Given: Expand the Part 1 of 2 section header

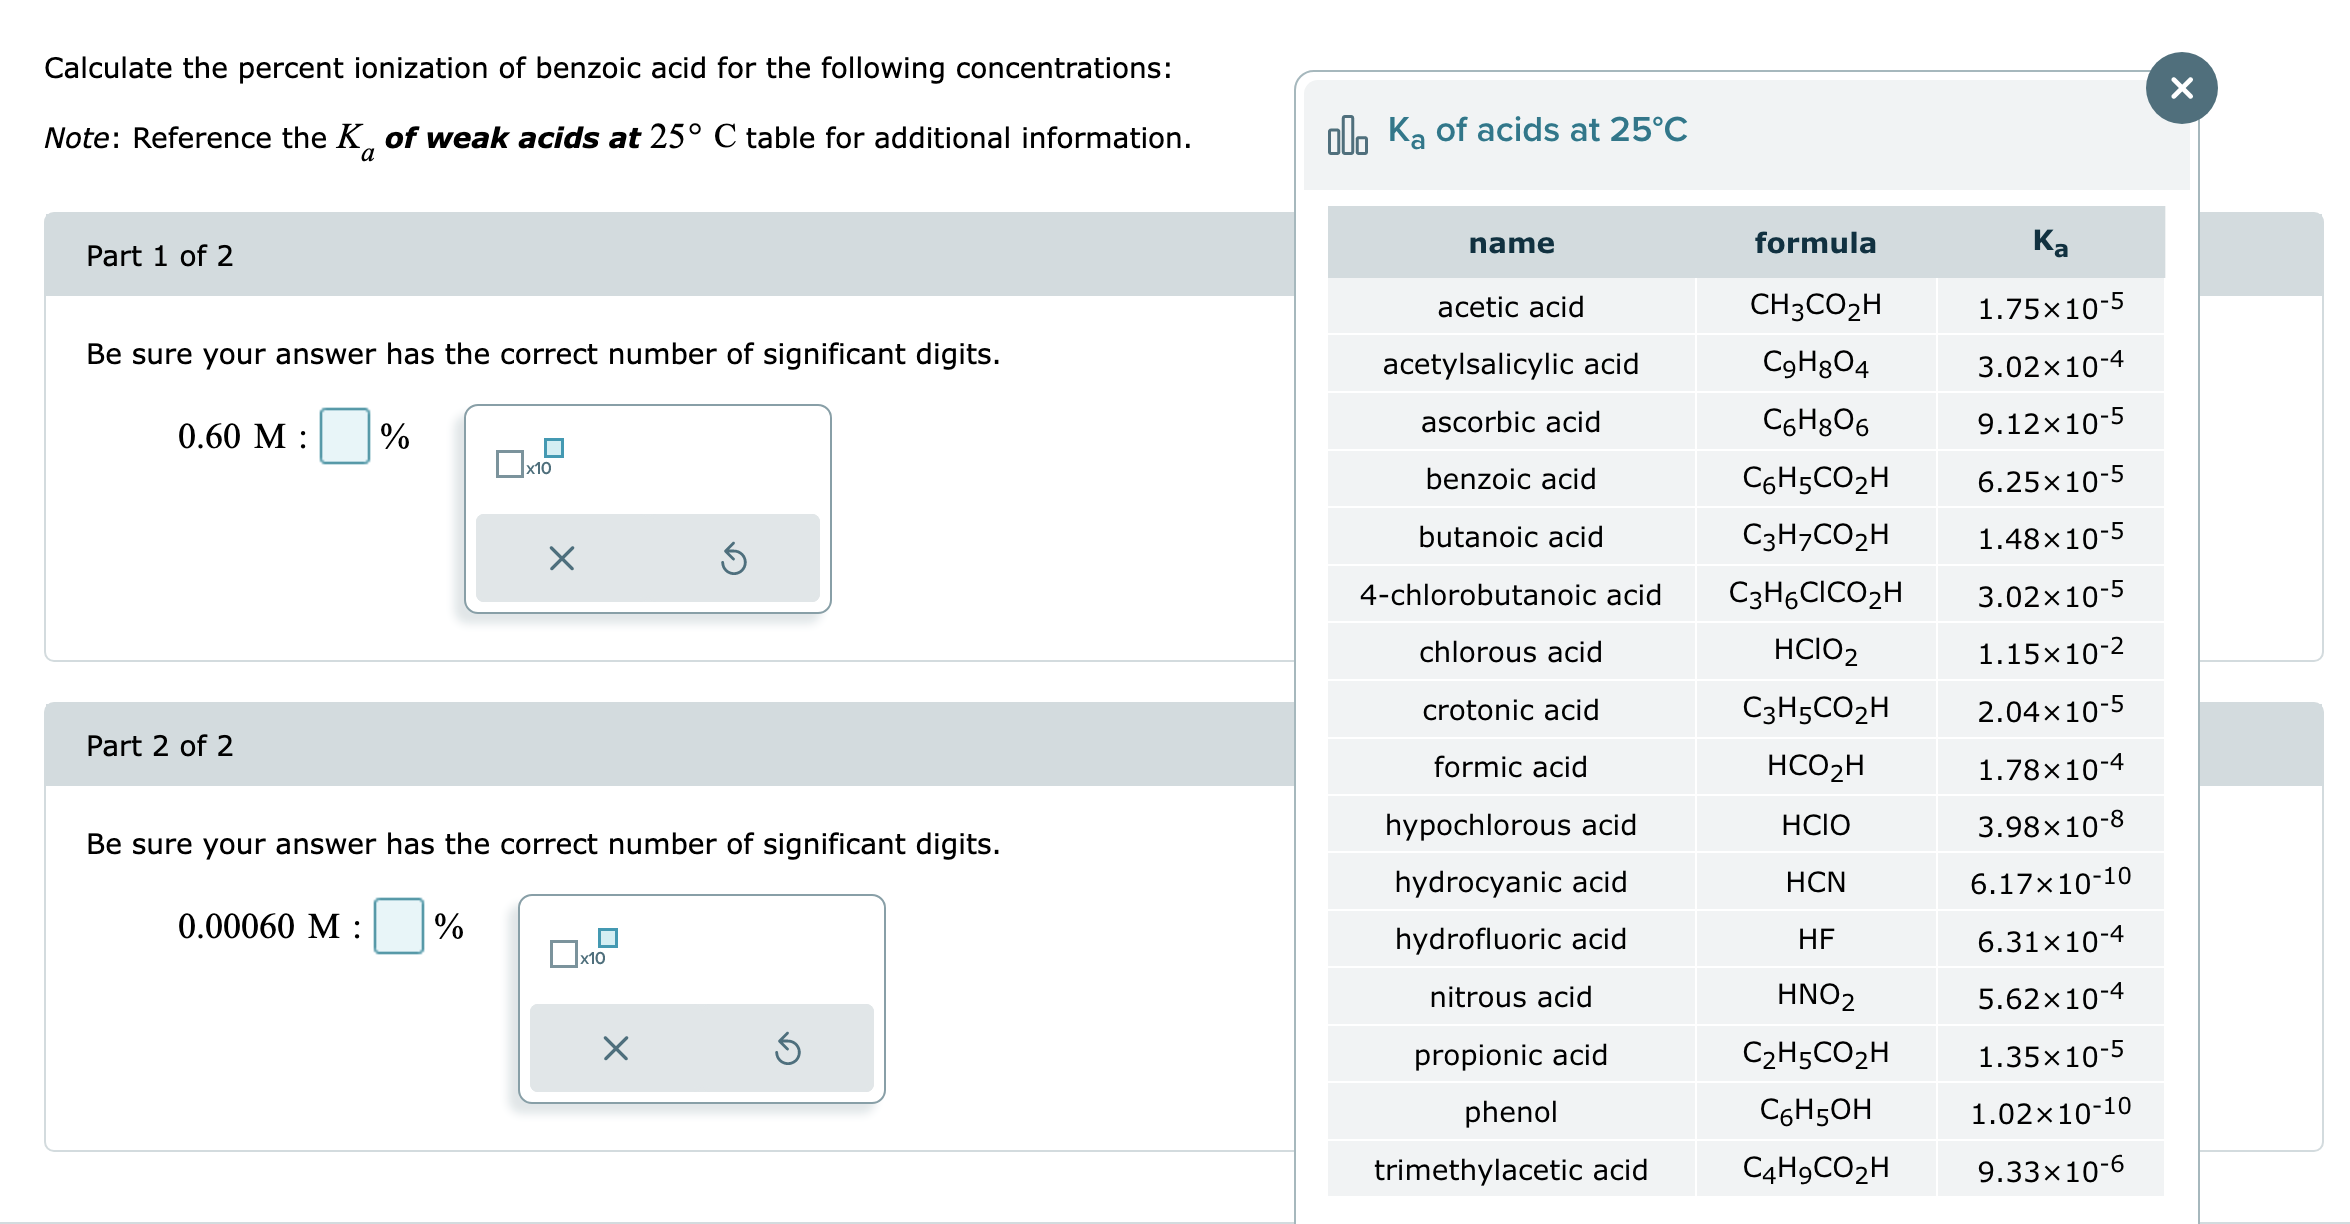Looking at the screenshot, I should point(160,256).
